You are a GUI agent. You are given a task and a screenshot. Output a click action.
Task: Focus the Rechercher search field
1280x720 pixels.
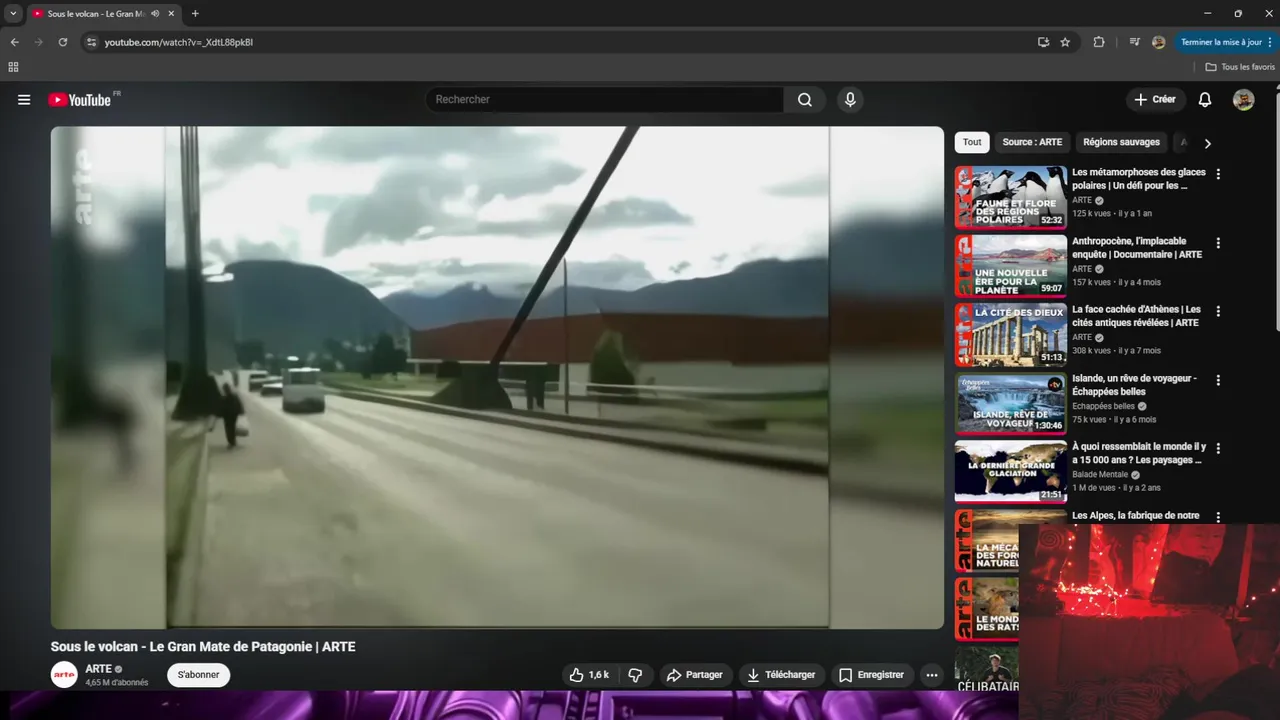(605, 100)
